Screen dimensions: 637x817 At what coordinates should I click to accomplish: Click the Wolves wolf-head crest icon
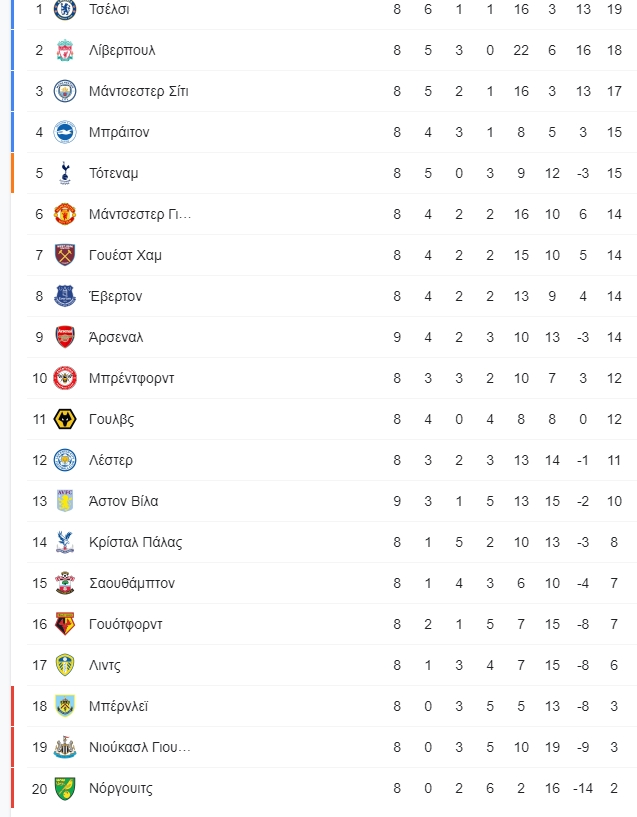(65, 419)
